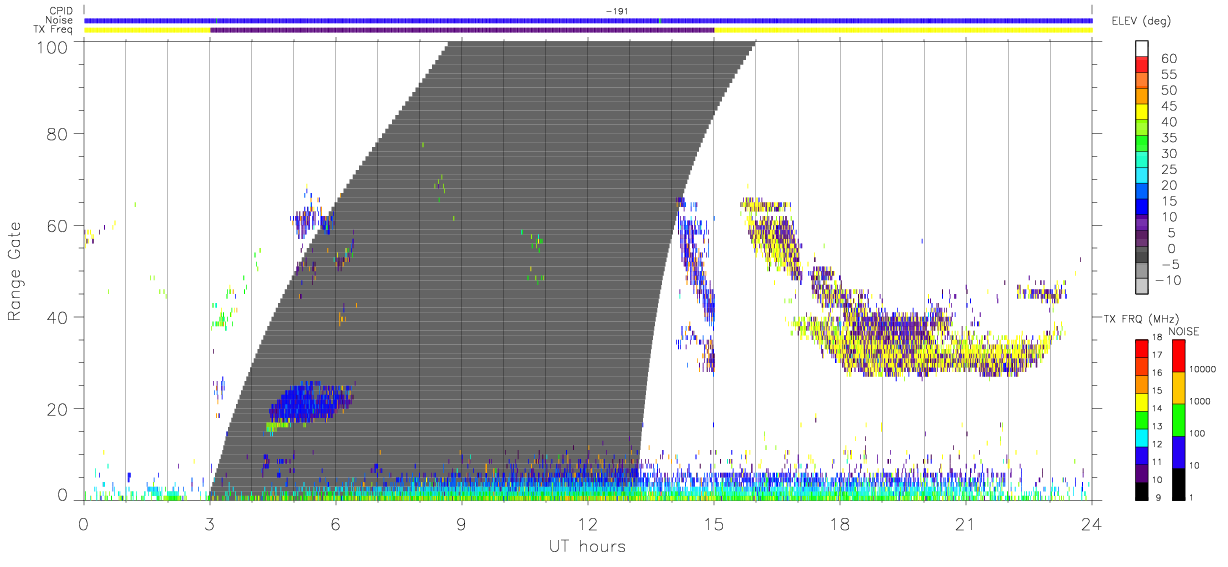Click Range Gate tick label '100'
This screenshot has width=1228, height=567.
pos(54,47)
